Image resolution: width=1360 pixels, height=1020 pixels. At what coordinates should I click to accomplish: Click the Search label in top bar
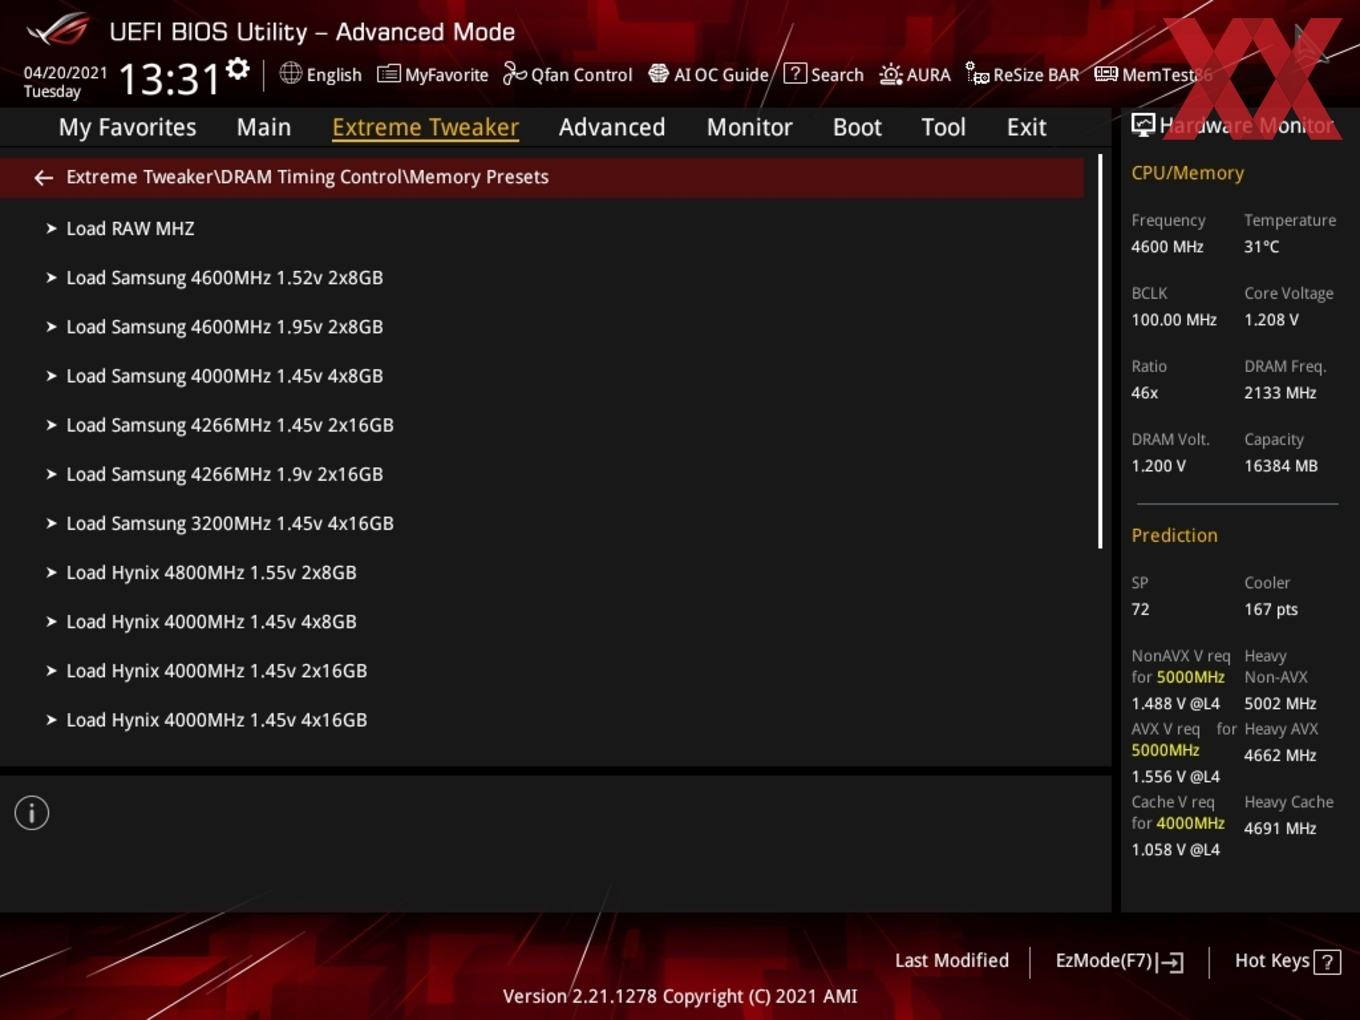[x=837, y=75]
